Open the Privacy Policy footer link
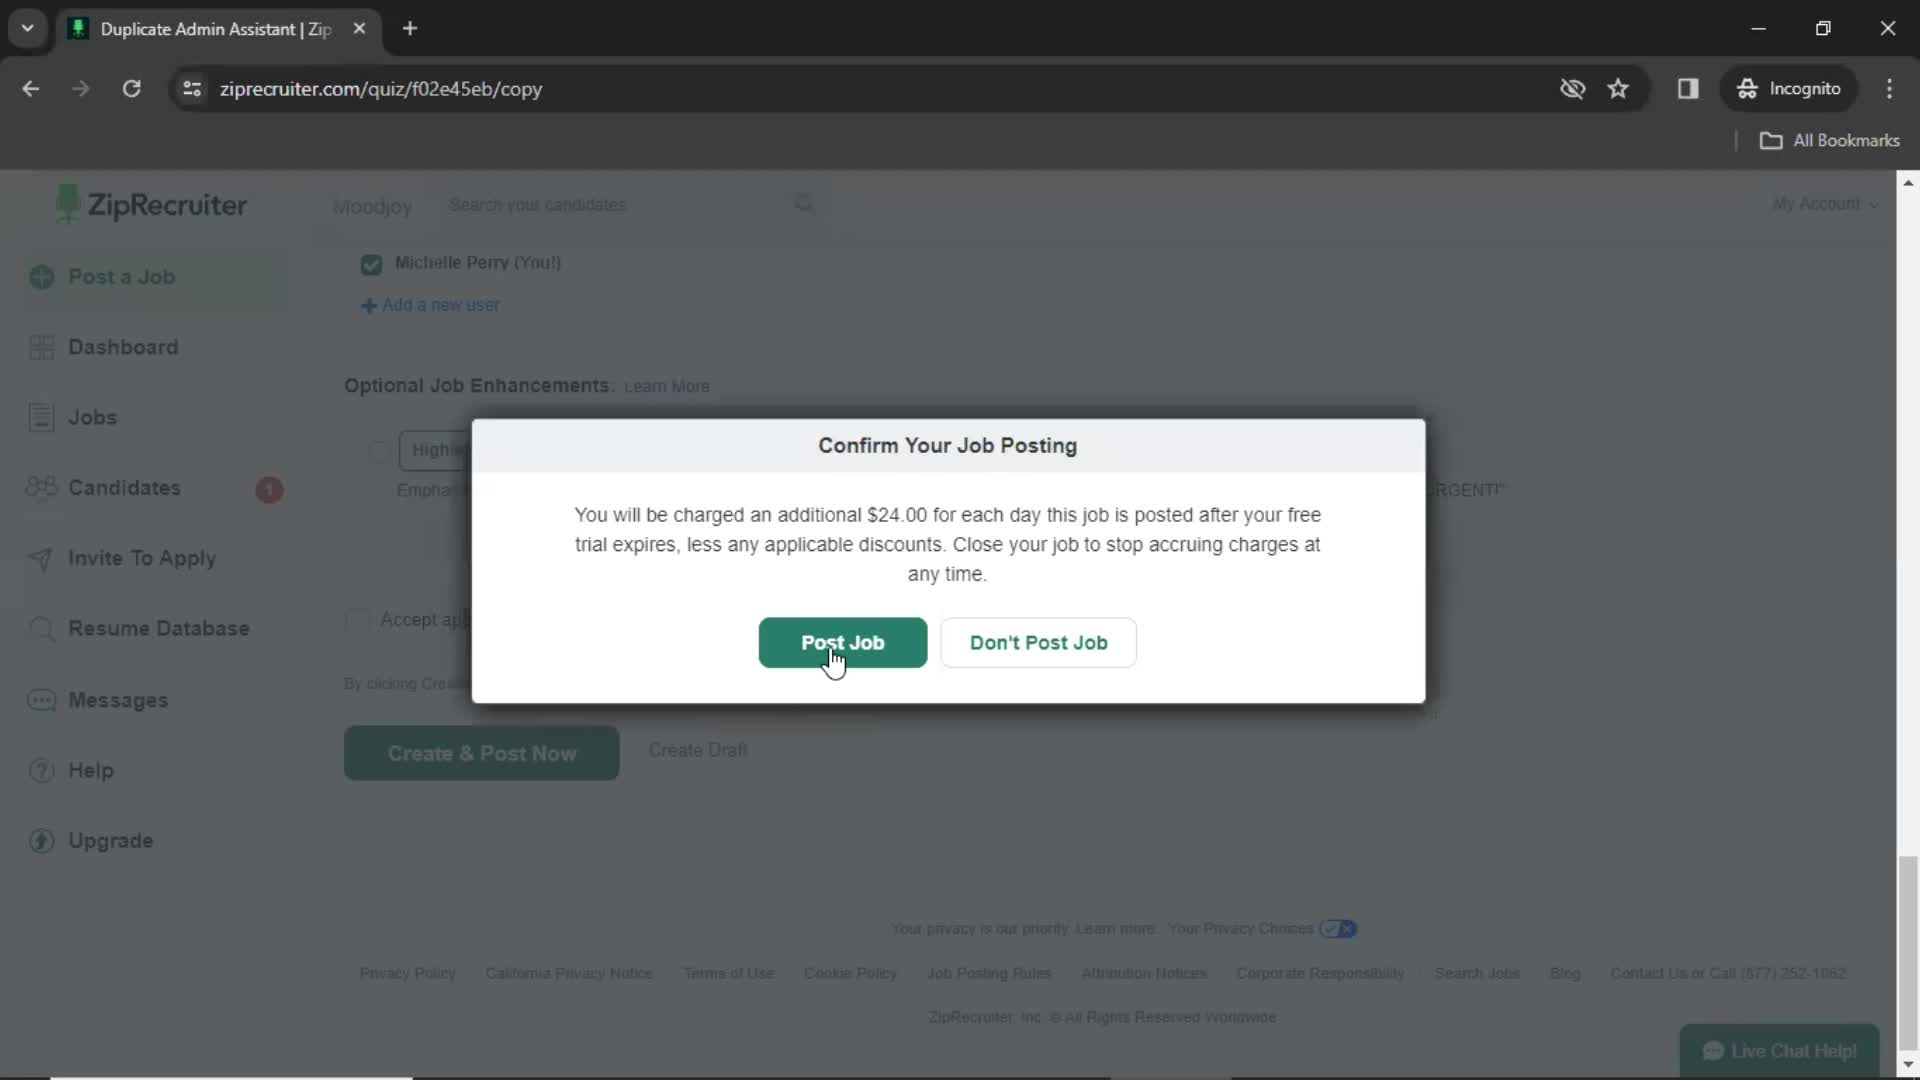 coord(407,973)
